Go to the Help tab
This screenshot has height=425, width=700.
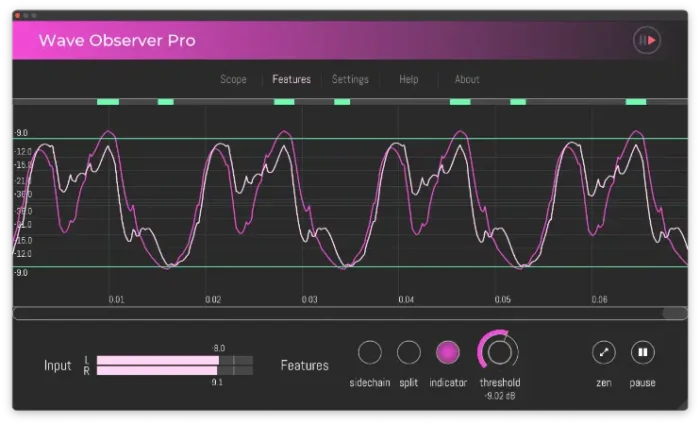[x=409, y=79]
